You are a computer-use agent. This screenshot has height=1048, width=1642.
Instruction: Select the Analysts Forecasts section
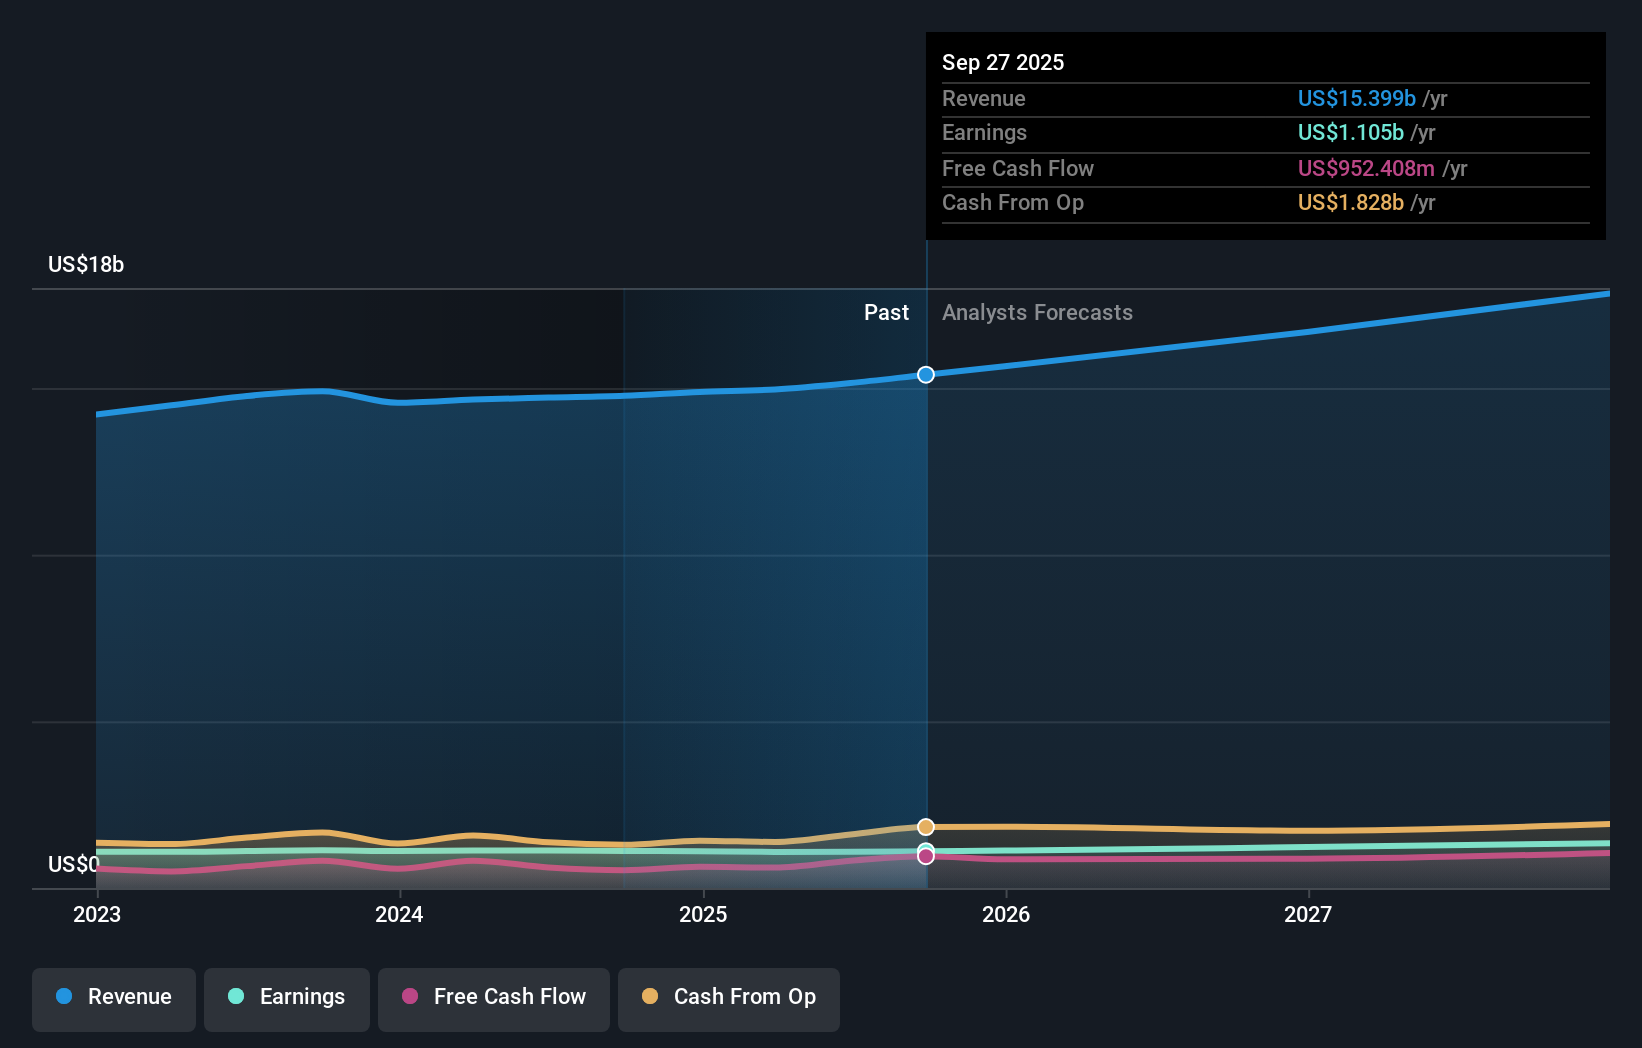[x=1037, y=312]
